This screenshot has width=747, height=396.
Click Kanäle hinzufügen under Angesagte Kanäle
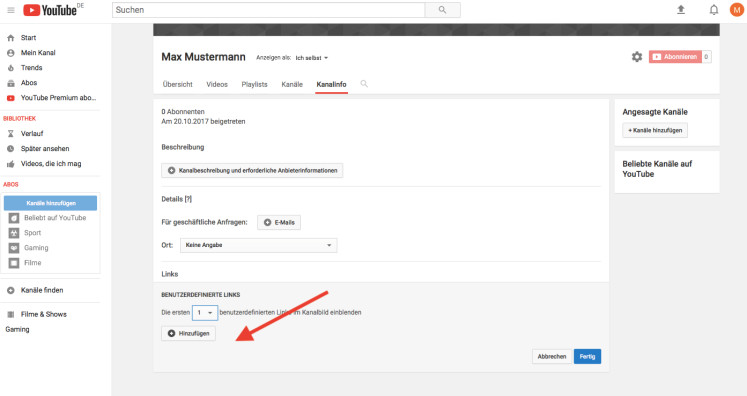click(x=655, y=130)
